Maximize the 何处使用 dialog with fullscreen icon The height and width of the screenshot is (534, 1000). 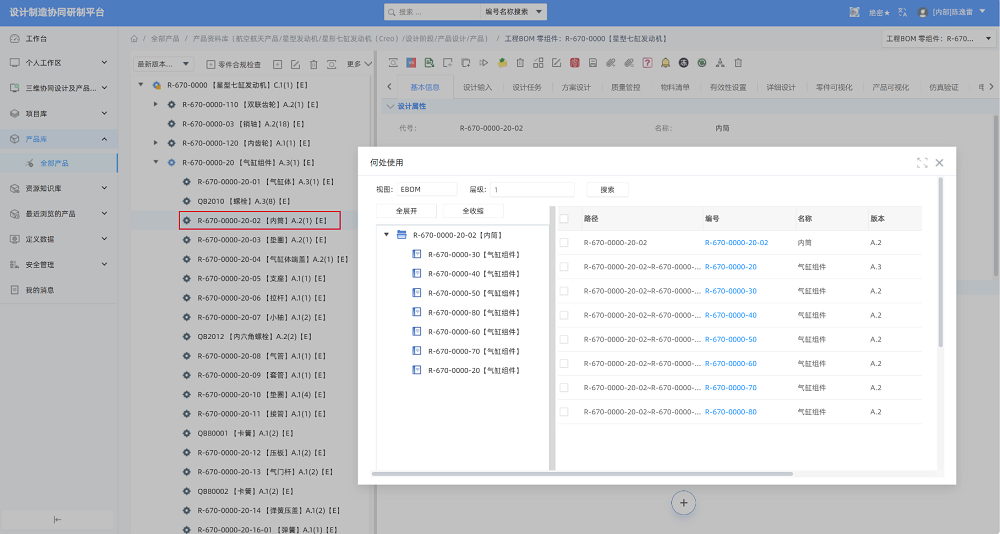pos(922,163)
